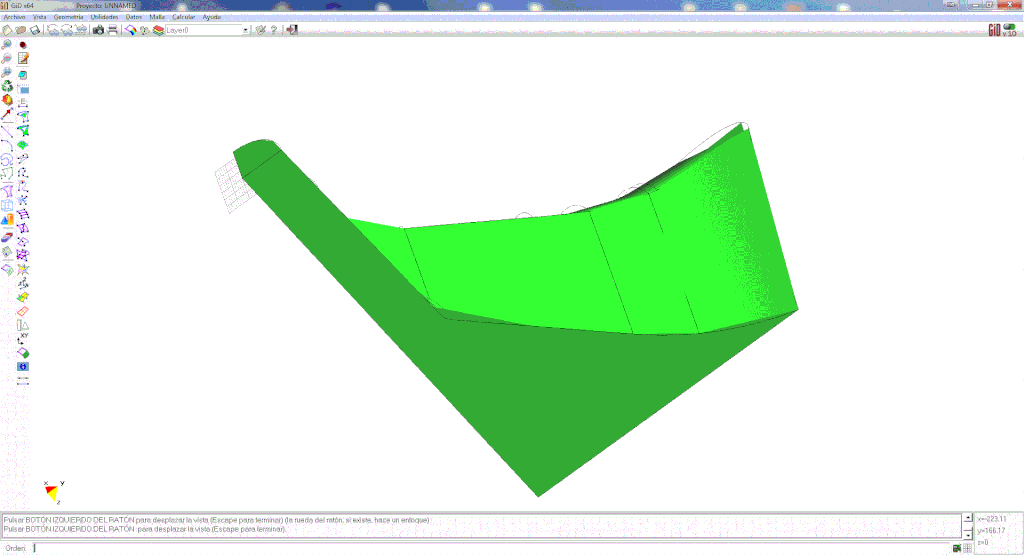
Task: Click the zoom in magnifier tool
Action: pyautogui.click(x=7, y=45)
